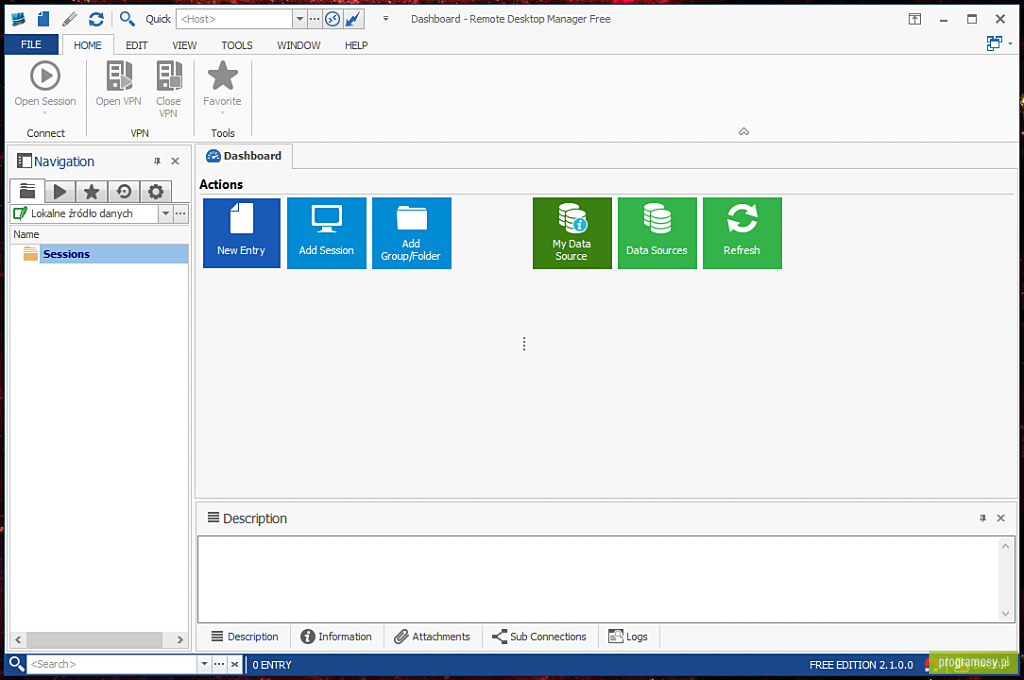This screenshot has height=680, width=1024.
Task: Click the Close VPN ribbon icon
Action: click(x=168, y=76)
